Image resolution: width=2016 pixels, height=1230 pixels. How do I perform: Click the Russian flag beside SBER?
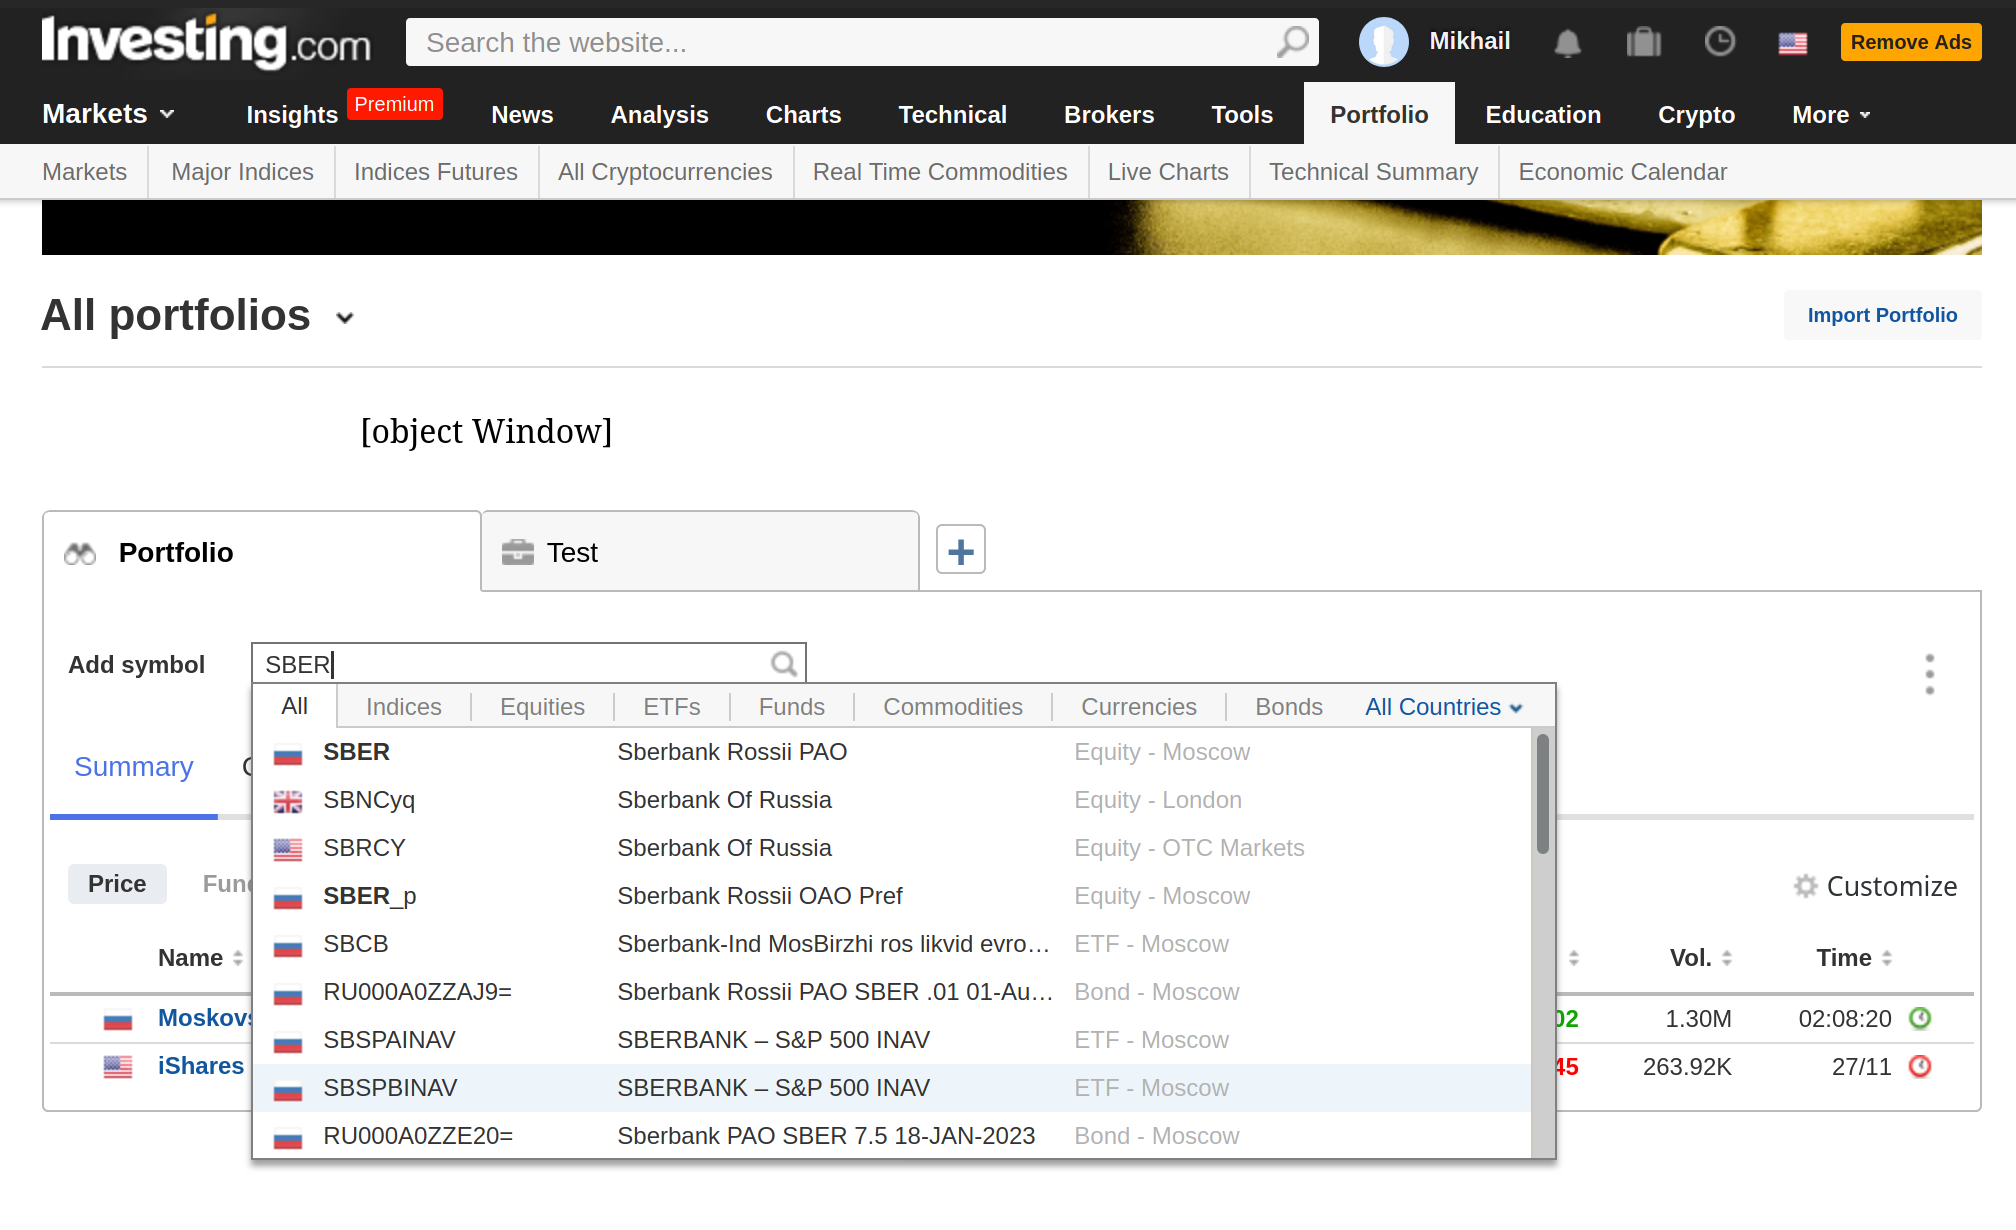(288, 753)
